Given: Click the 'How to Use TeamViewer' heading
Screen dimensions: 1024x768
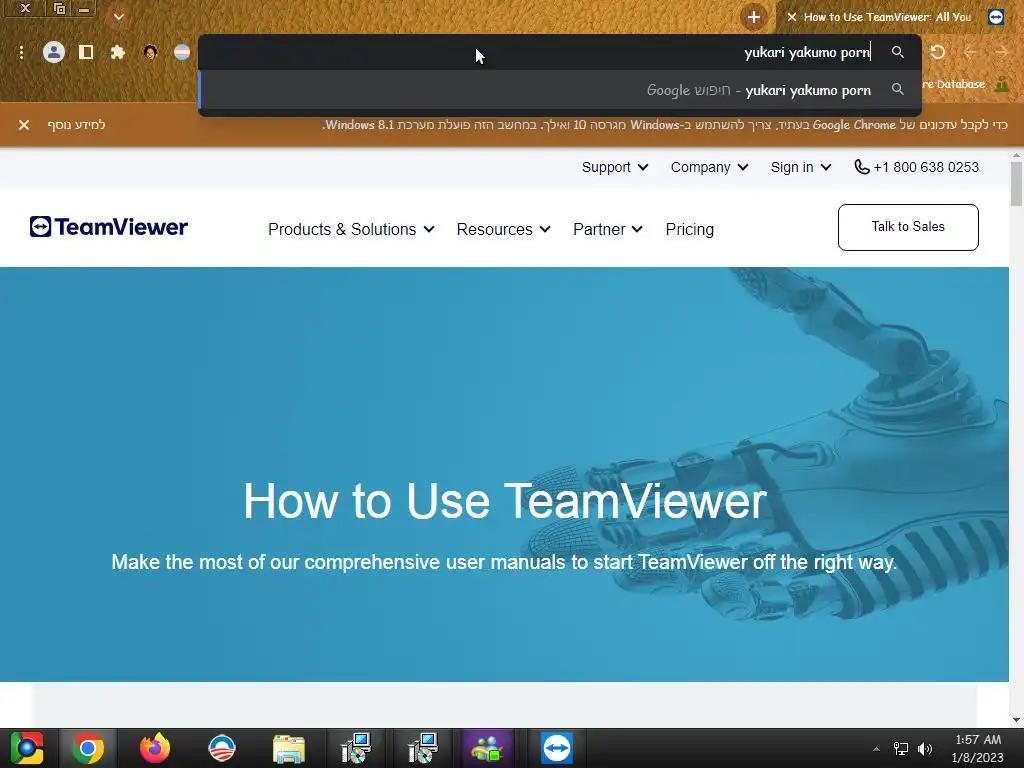Looking at the screenshot, I should [505, 501].
